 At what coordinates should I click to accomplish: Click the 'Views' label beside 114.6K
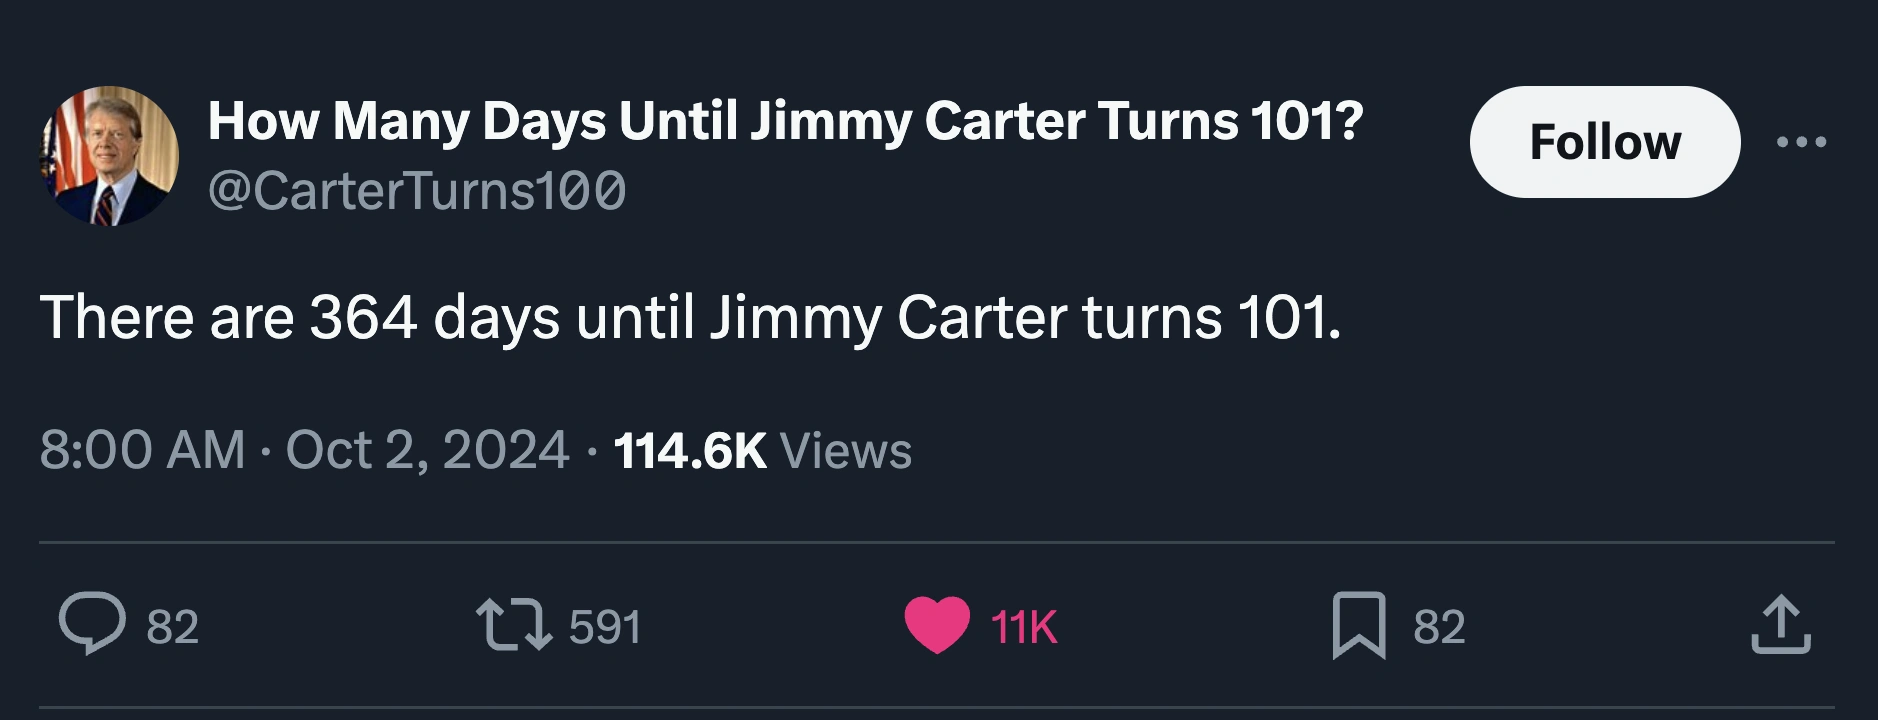pos(846,450)
